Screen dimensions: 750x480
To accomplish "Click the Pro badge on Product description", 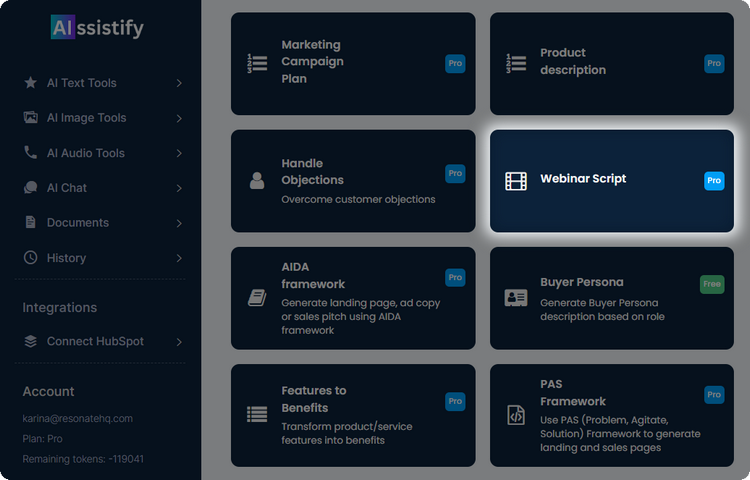I will (x=714, y=63).
